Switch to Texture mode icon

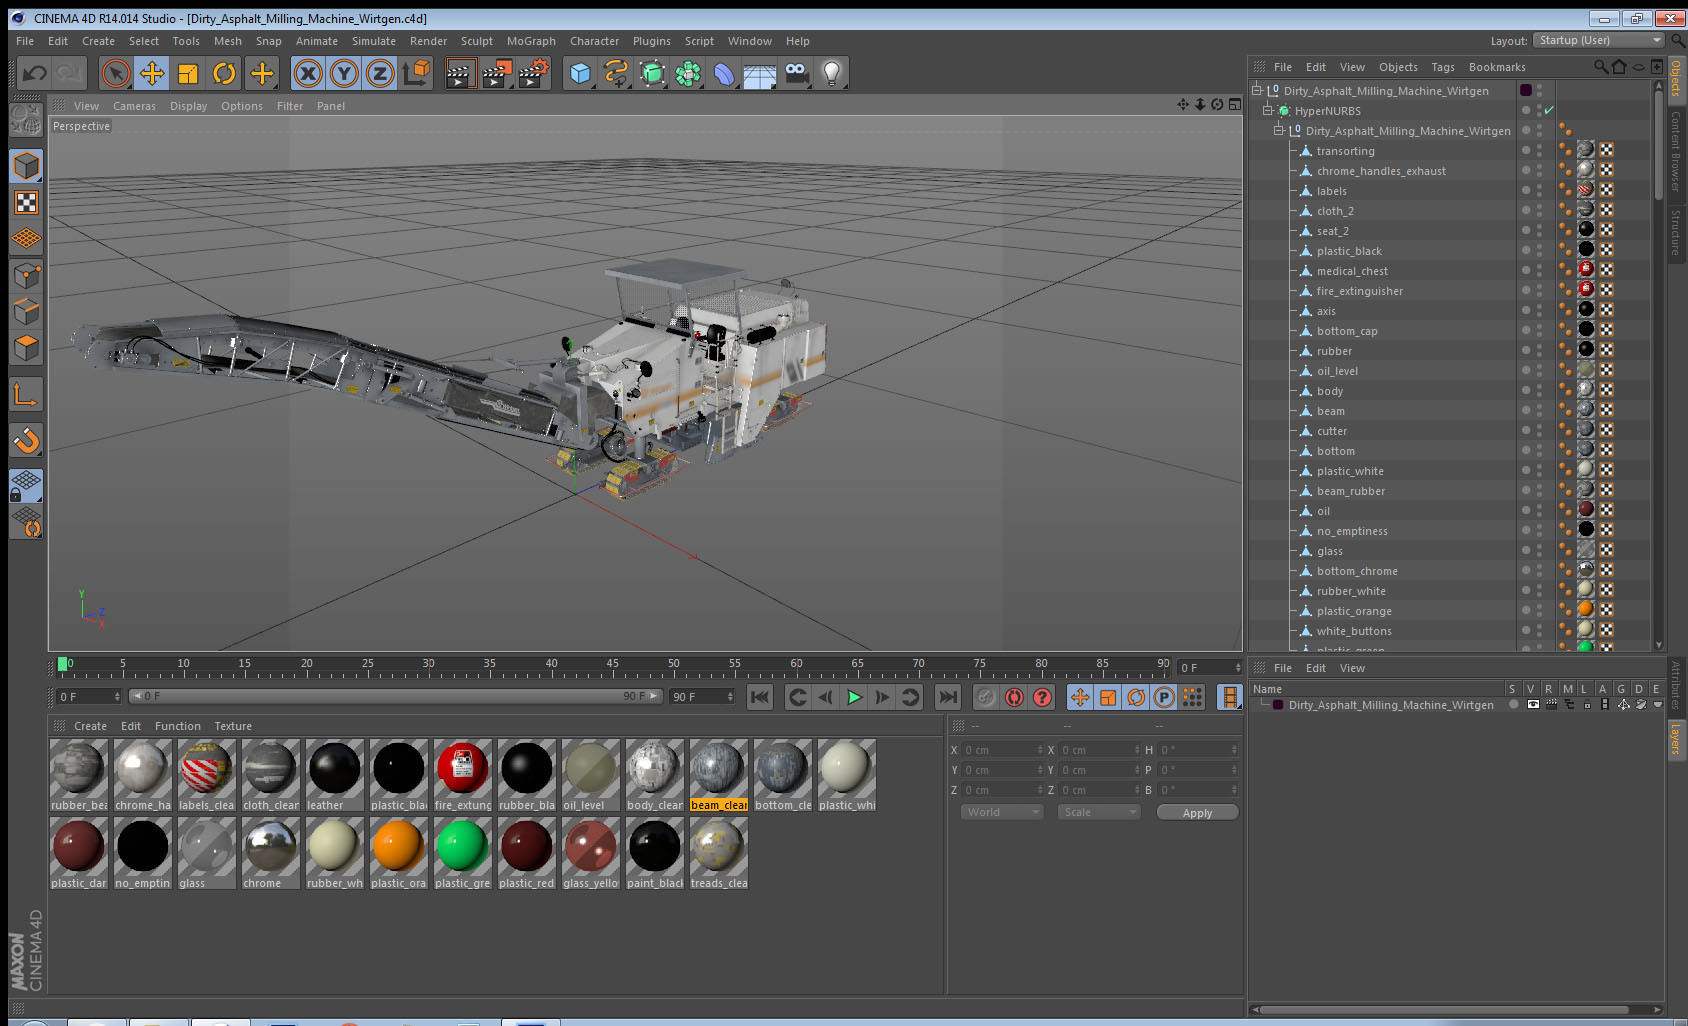tap(26, 202)
